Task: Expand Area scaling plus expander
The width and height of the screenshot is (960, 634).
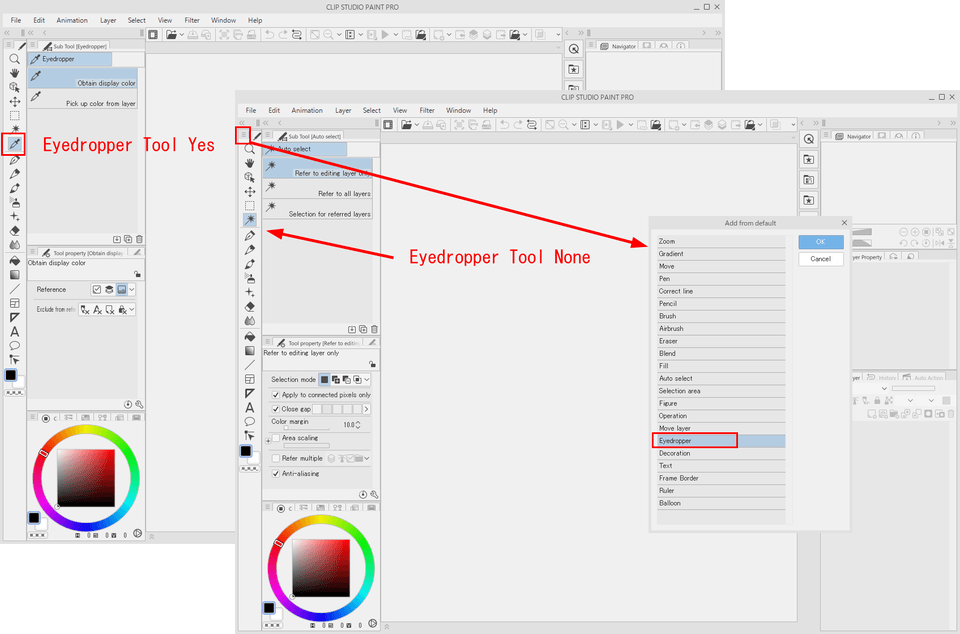Action: [x=268, y=441]
